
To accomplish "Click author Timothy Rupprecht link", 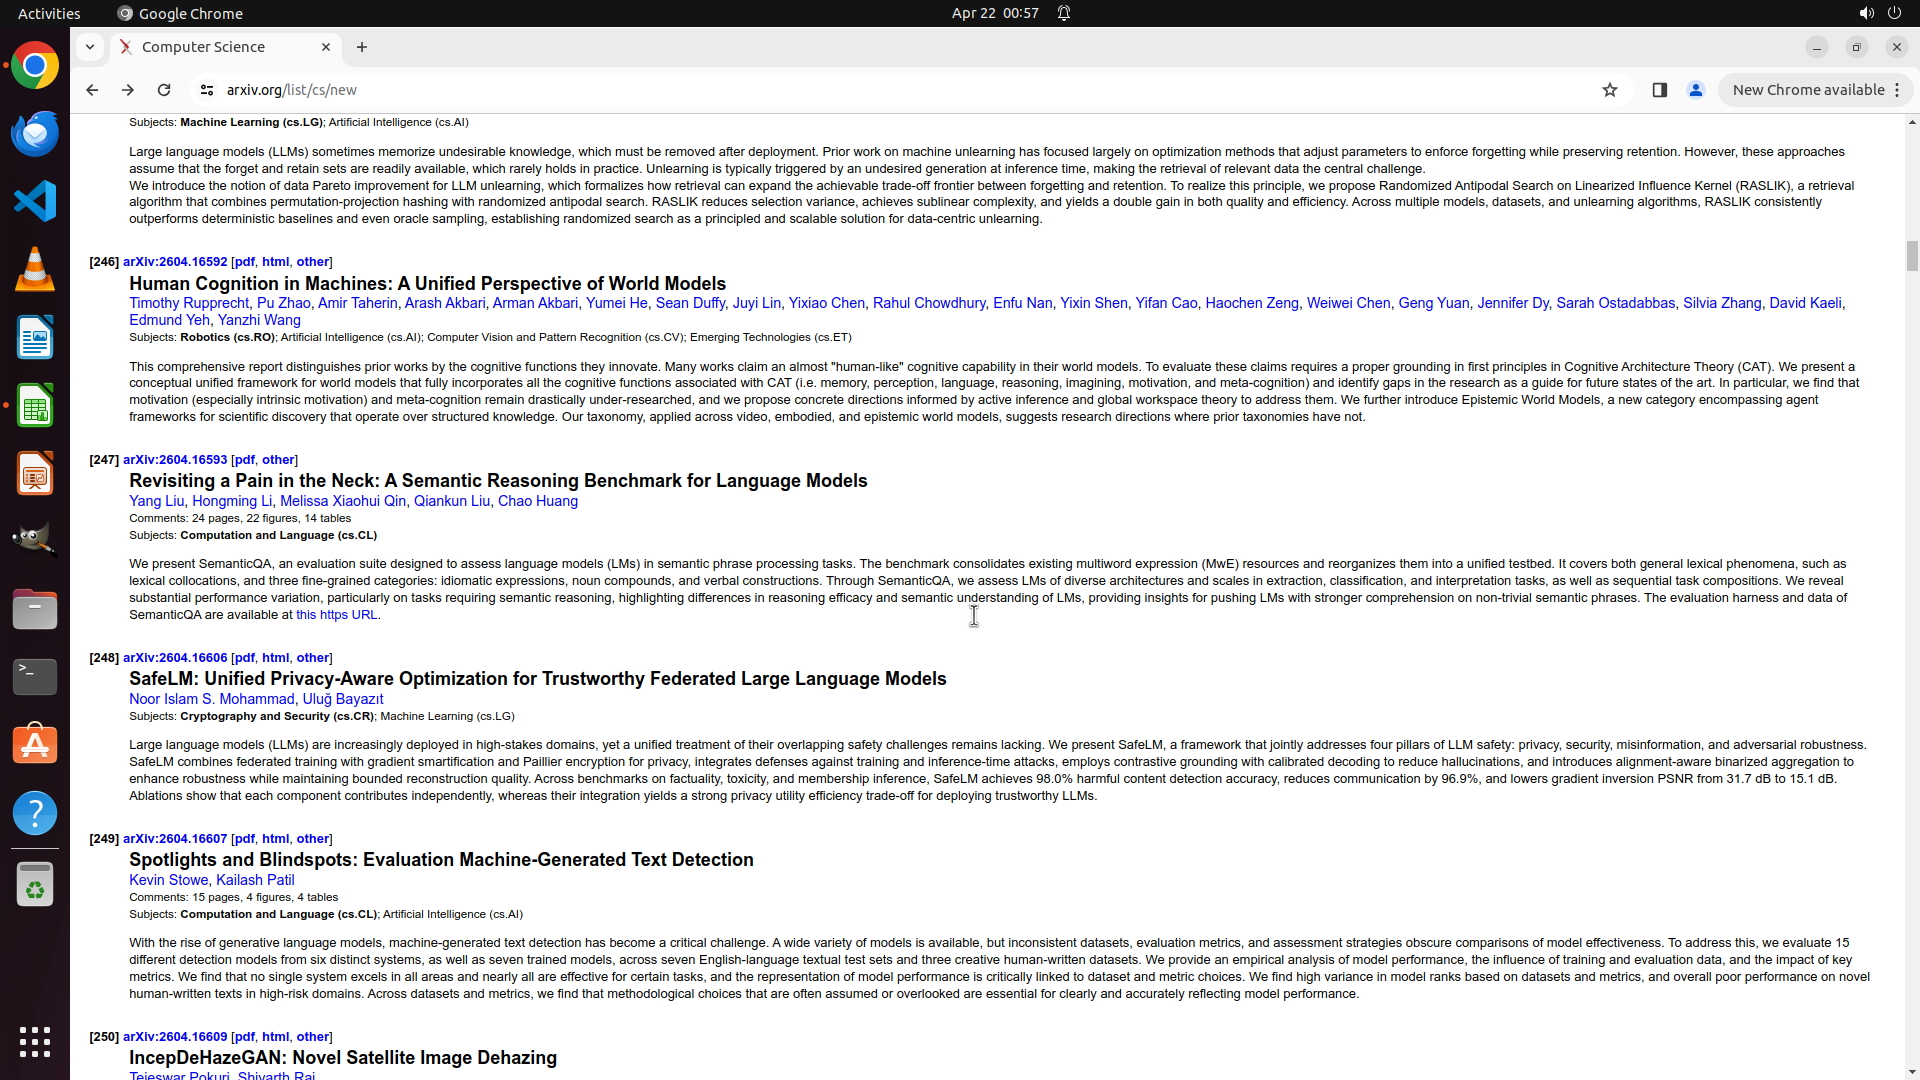I will tap(189, 303).
